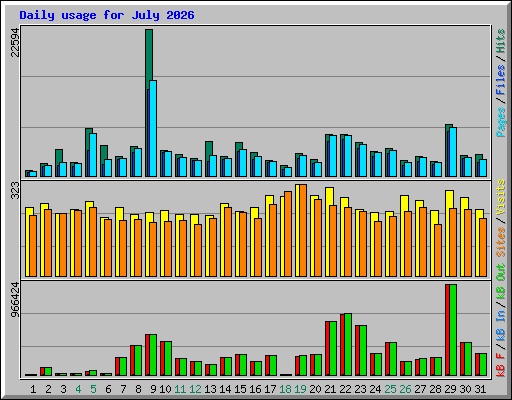Click day label 22 on the x-axis
Viewport: 512px width, 400px height.
345,389
